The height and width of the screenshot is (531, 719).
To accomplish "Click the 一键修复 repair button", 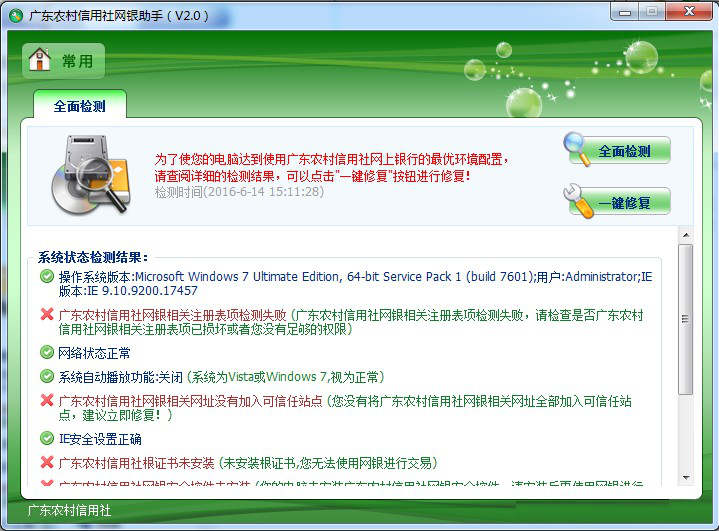I will (x=618, y=202).
